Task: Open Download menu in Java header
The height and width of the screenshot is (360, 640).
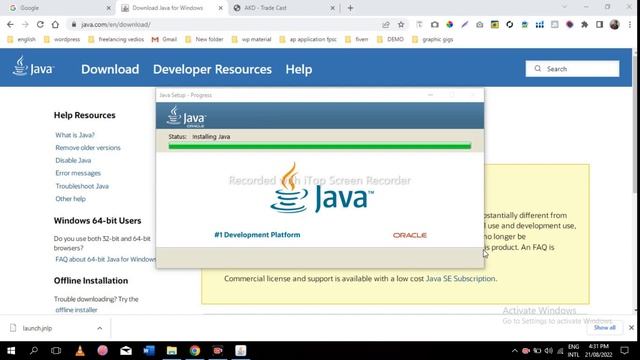Action: click(110, 69)
